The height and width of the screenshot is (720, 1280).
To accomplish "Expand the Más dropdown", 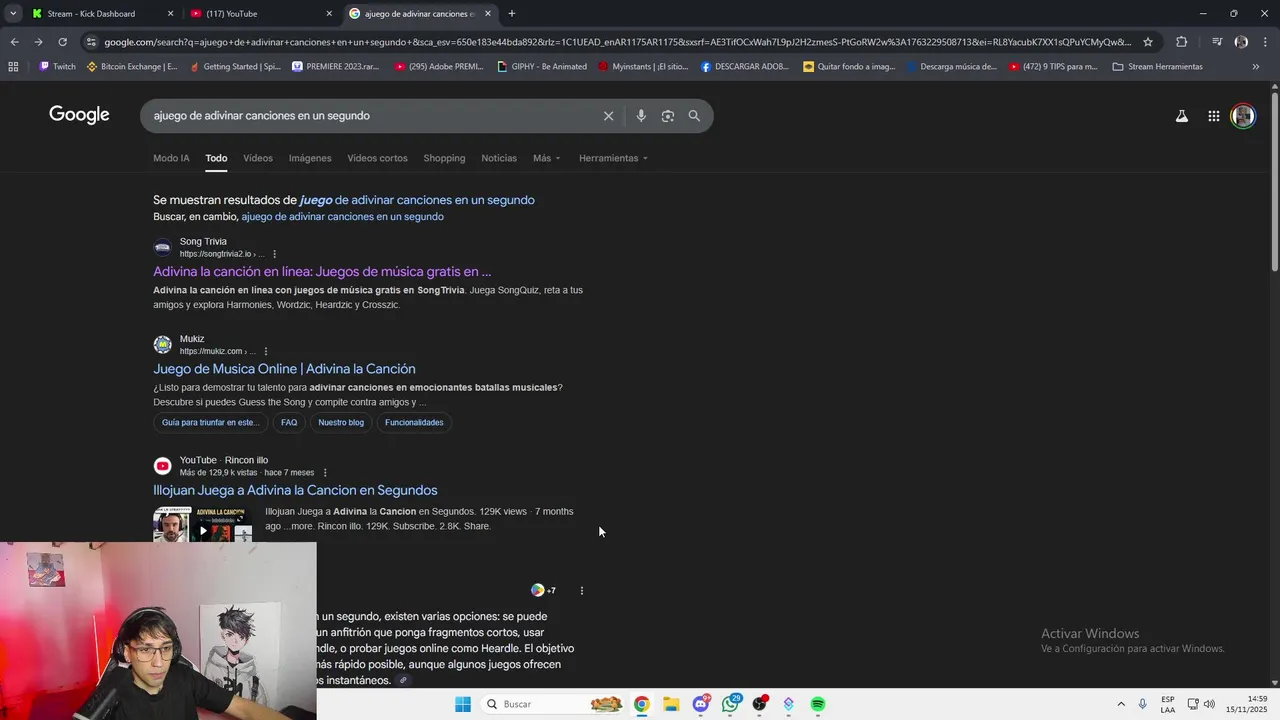I will (546, 158).
